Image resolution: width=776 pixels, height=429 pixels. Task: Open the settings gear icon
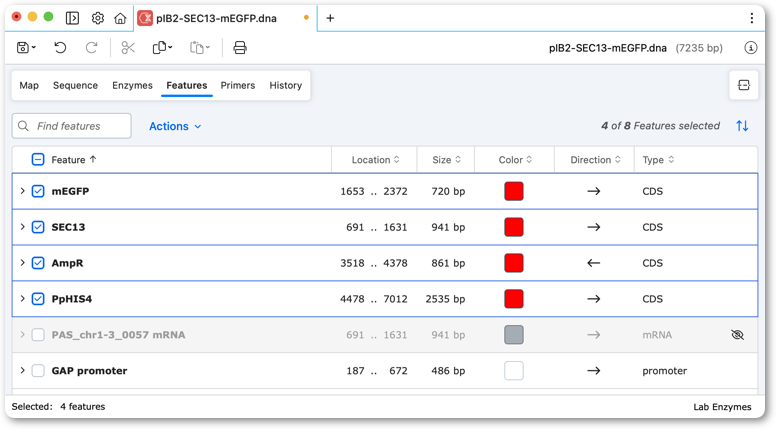[98, 18]
